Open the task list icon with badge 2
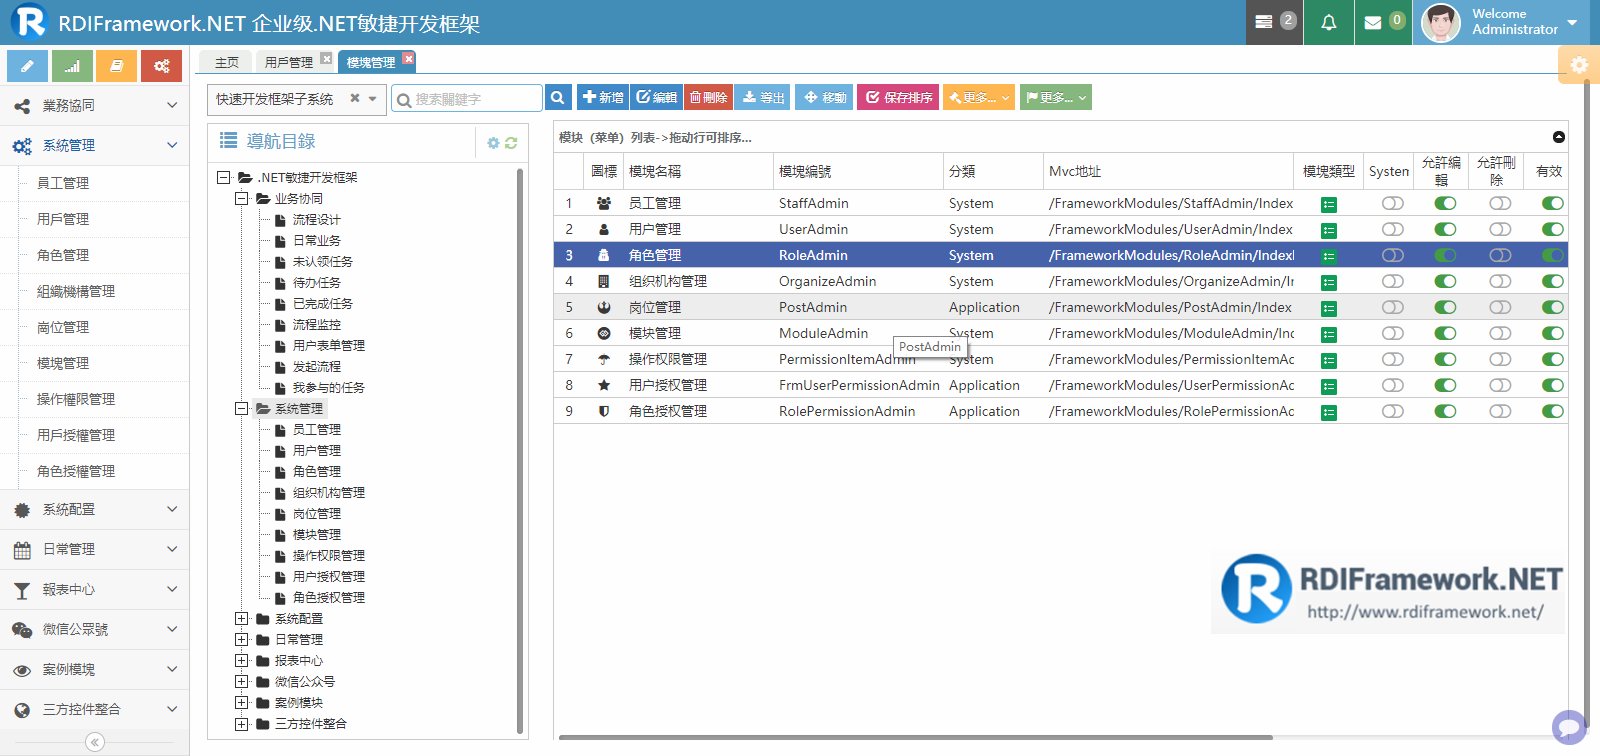Viewport: 1600px width, 756px height. [1274, 22]
